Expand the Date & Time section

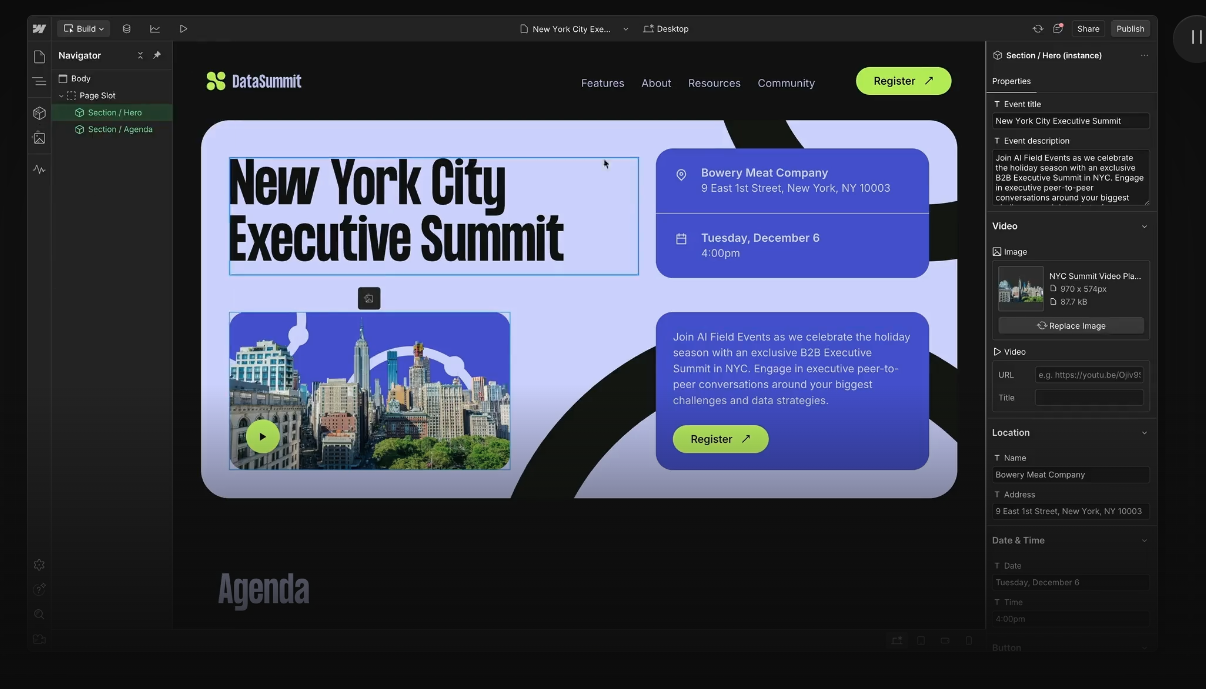[x=1144, y=540]
